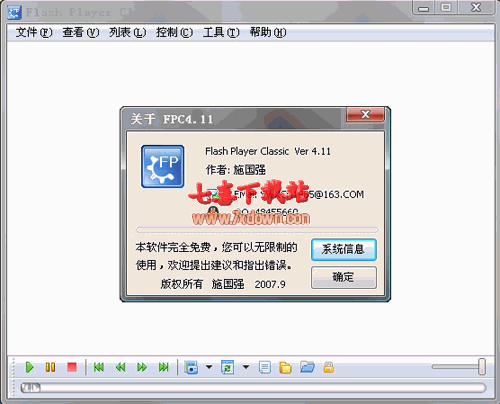
Task: Click the green rewind icon
Action: pyautogui.click(x=120, y=367)
